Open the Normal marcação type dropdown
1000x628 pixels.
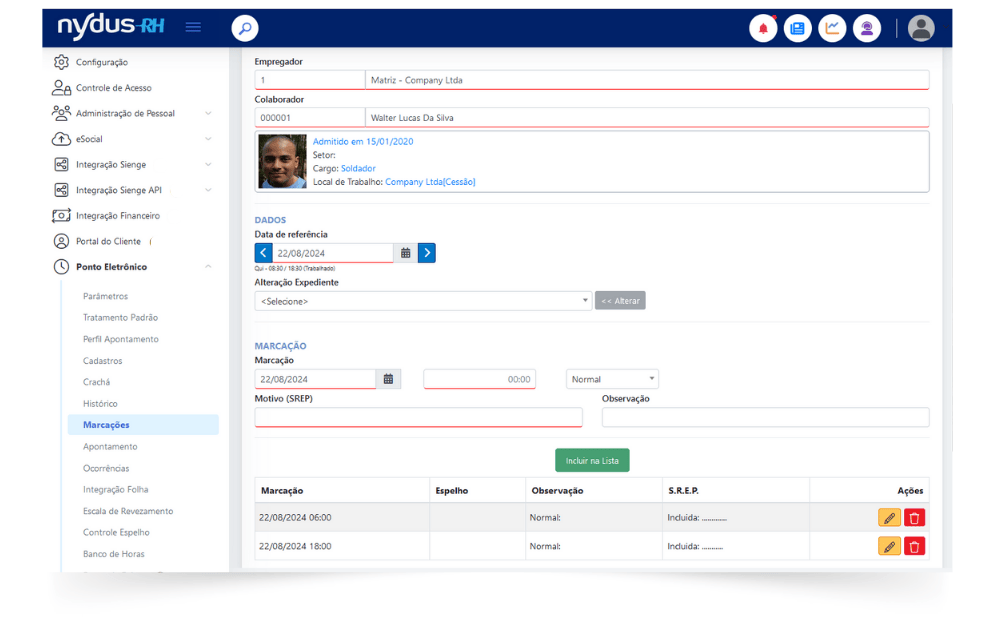[x=612, y=379]
